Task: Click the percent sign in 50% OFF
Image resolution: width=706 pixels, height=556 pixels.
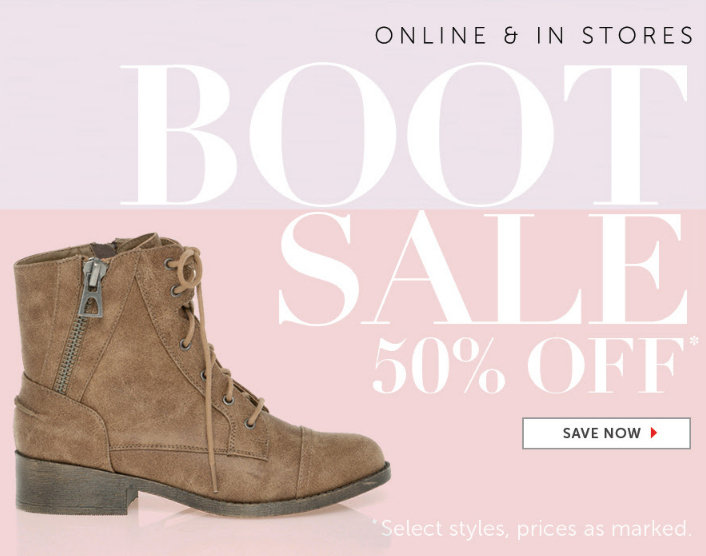Action: click(x=471, y=366)
